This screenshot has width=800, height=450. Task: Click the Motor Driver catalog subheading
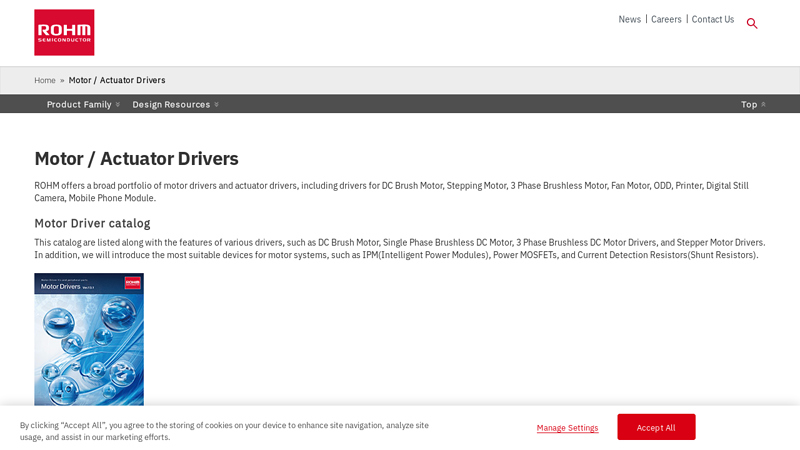(92, 223)
